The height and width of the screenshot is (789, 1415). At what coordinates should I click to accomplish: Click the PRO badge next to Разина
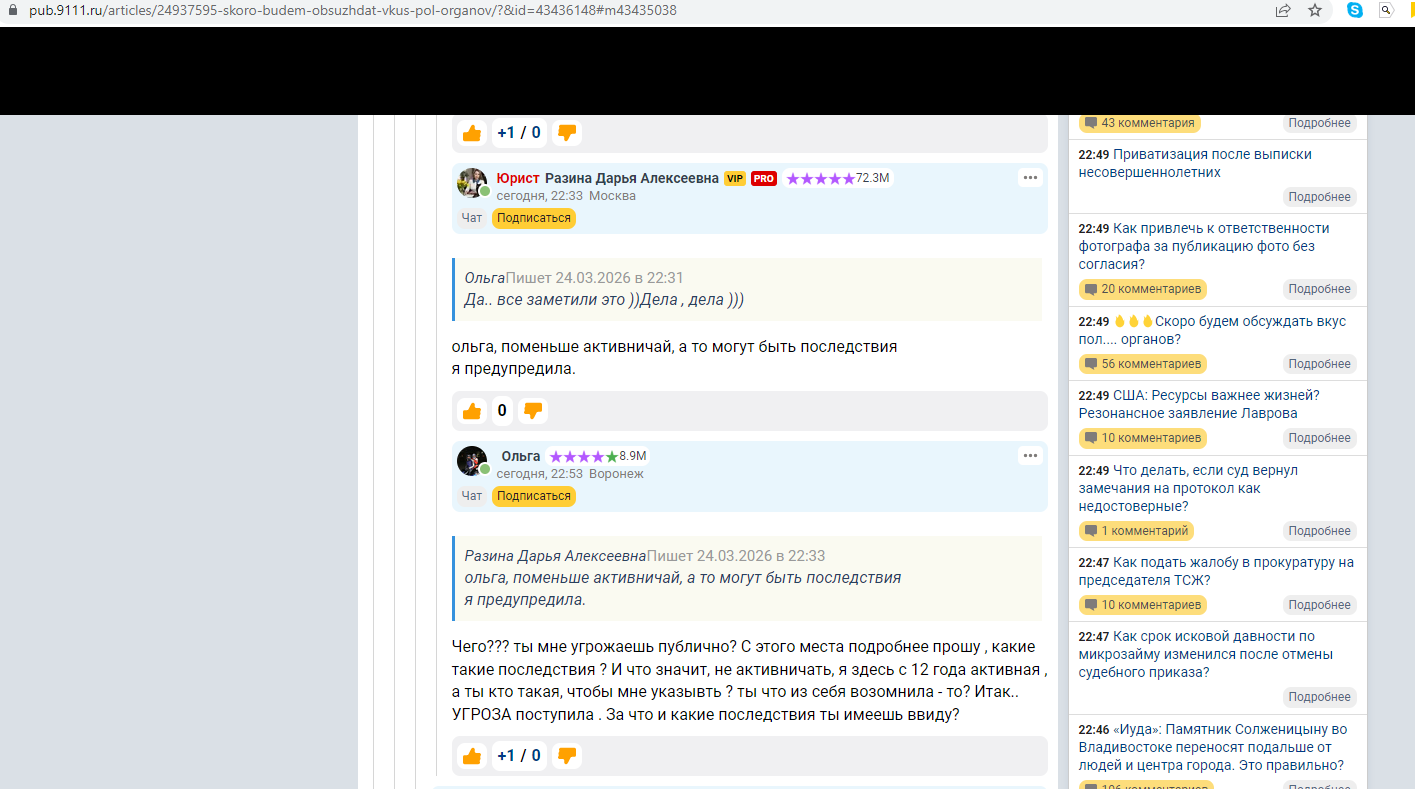pos(764,178)
